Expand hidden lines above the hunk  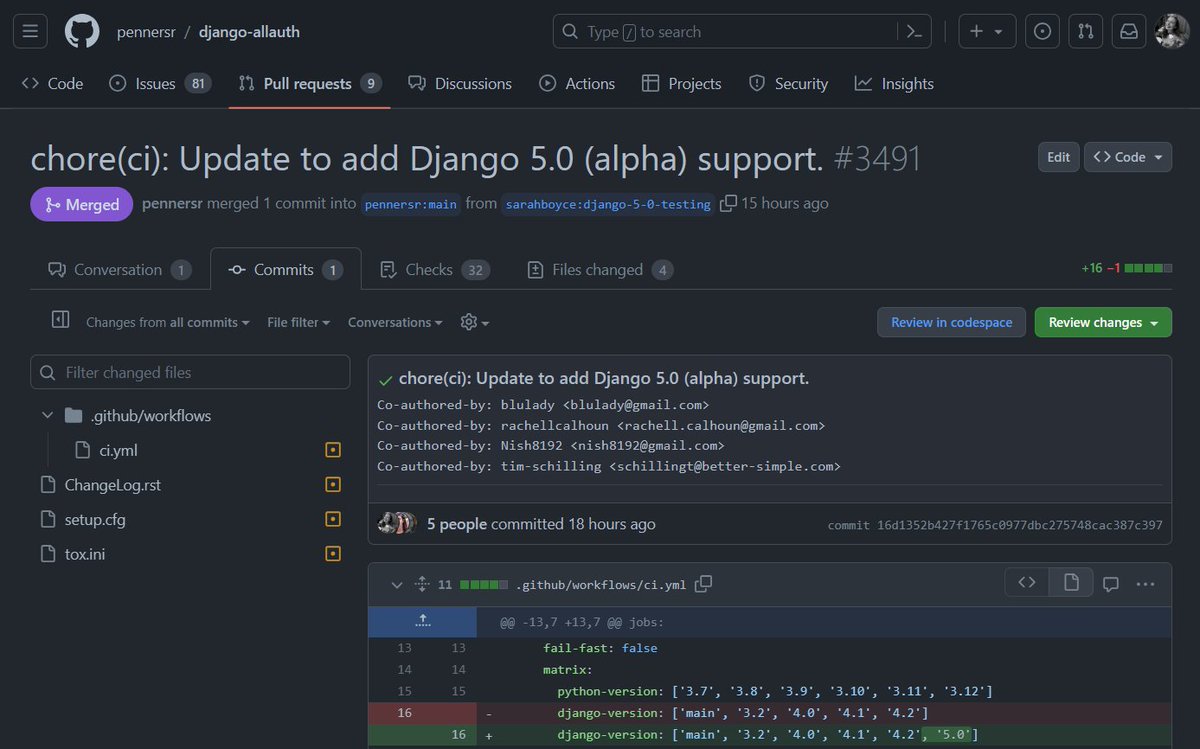[423, 622]
